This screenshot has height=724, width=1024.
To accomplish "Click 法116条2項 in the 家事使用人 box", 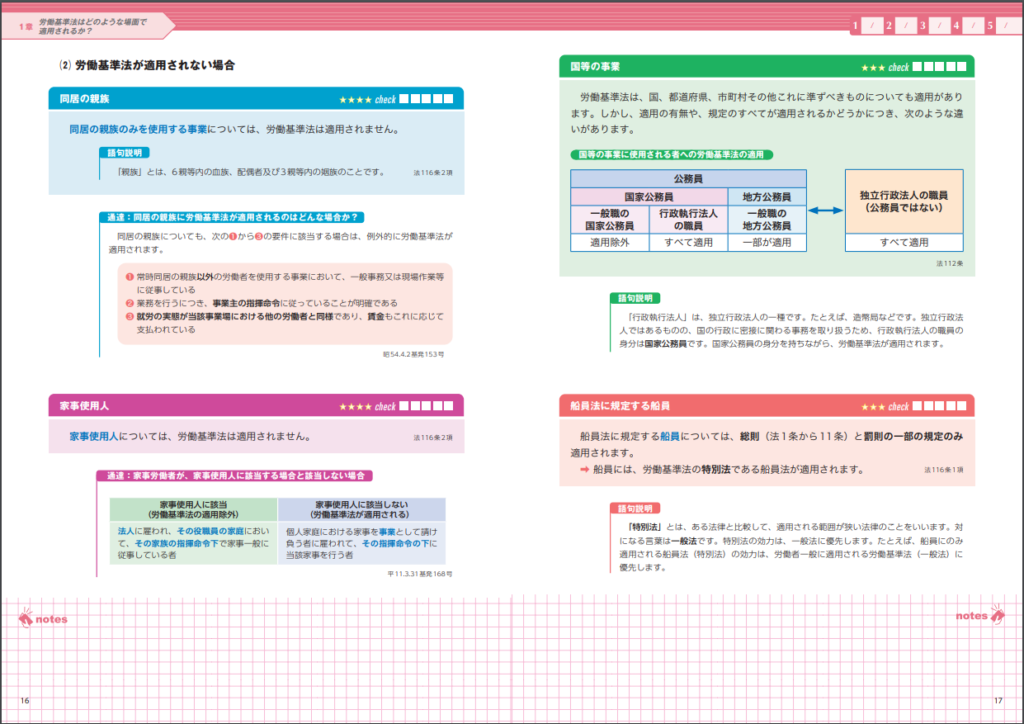I will coord(433,438).
